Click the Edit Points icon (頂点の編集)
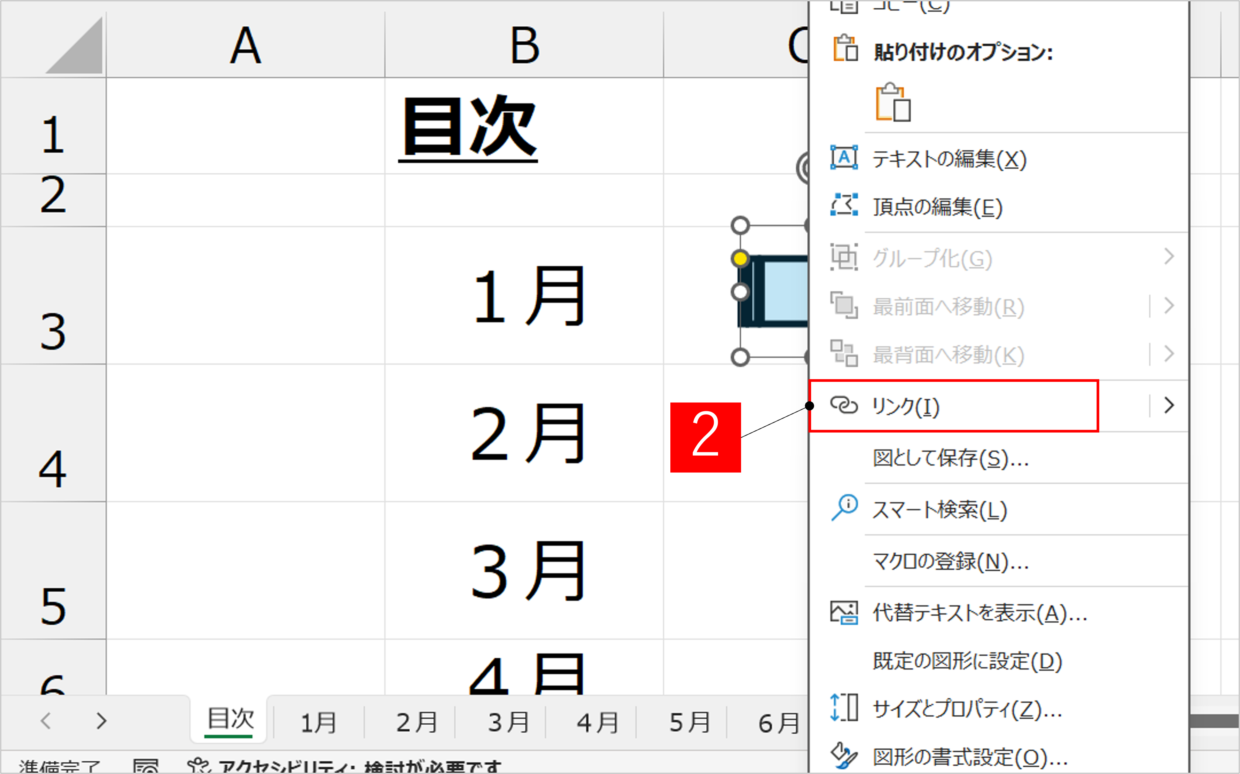Viewport: 1240px width, 774px height. point(844,206)
